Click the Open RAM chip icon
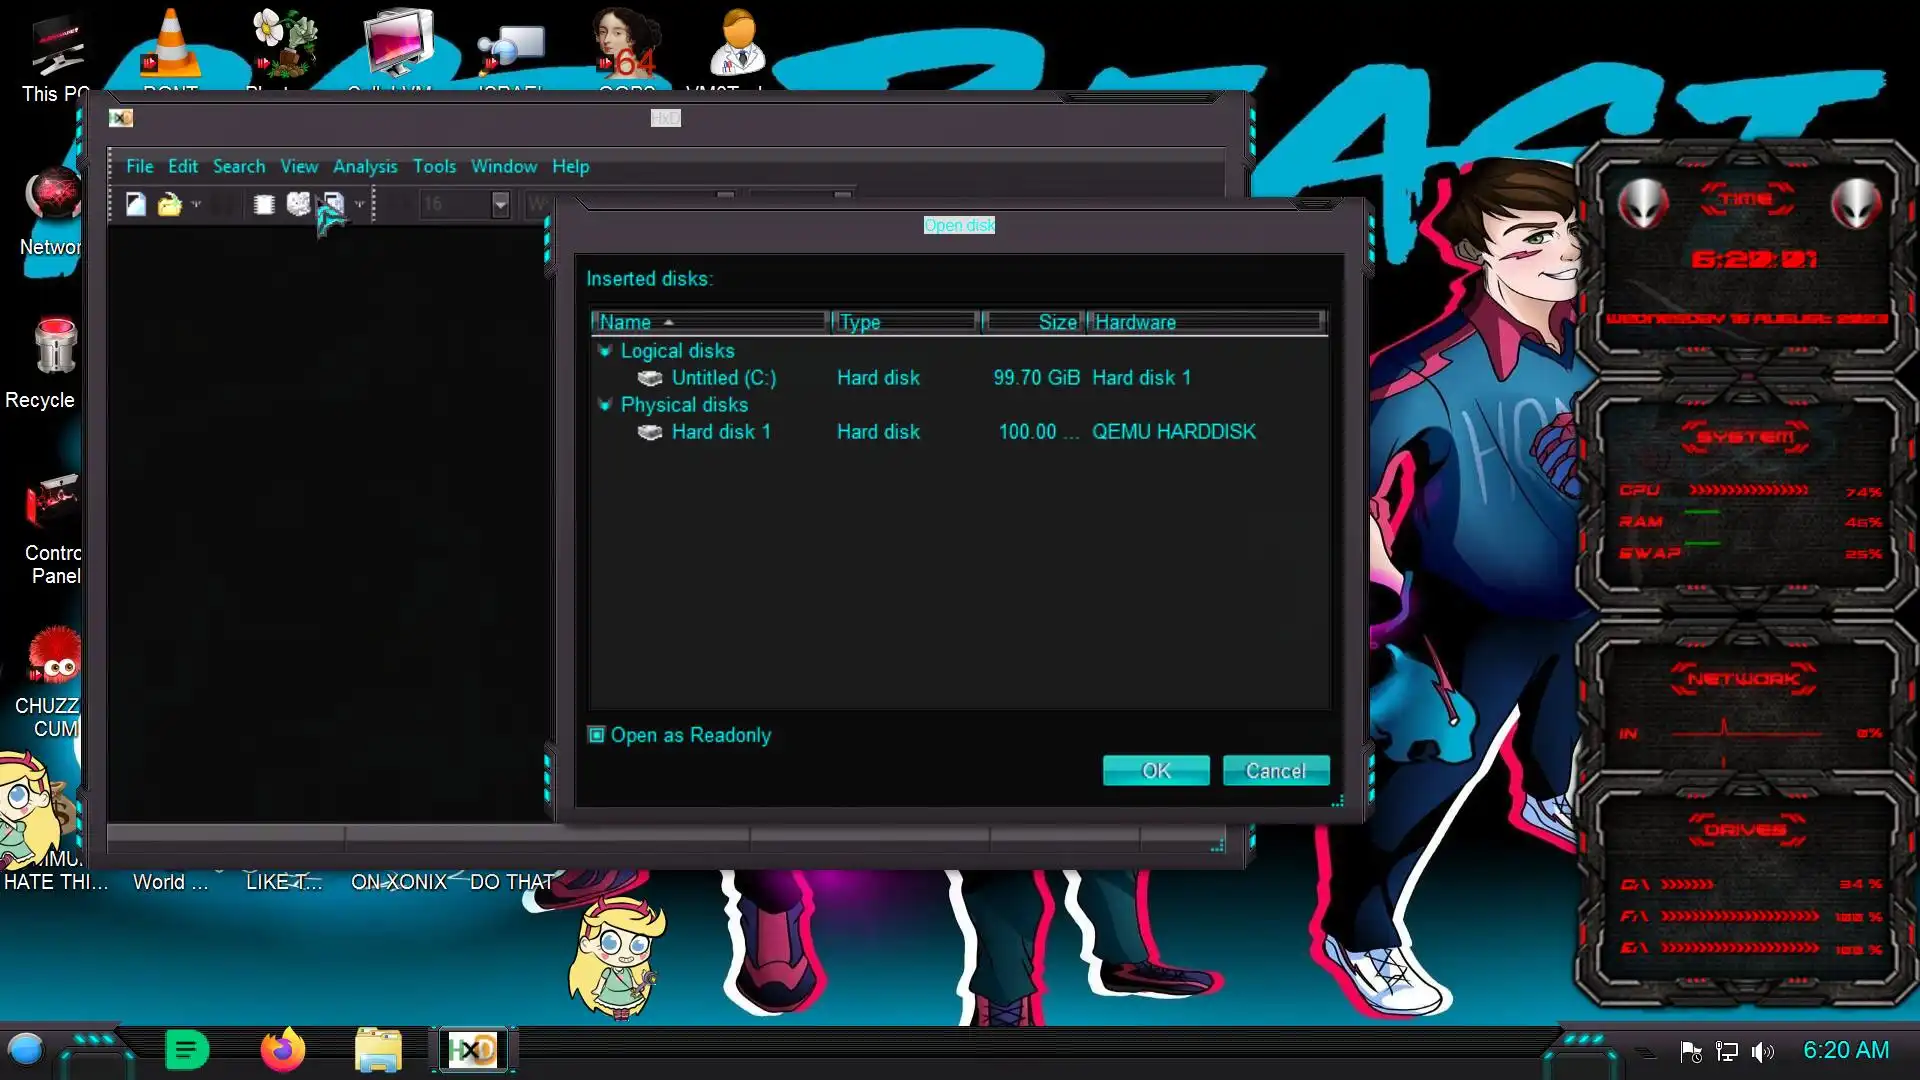Image resolution: width=1920 pixels, height=1080 pixels. (264, 204)
